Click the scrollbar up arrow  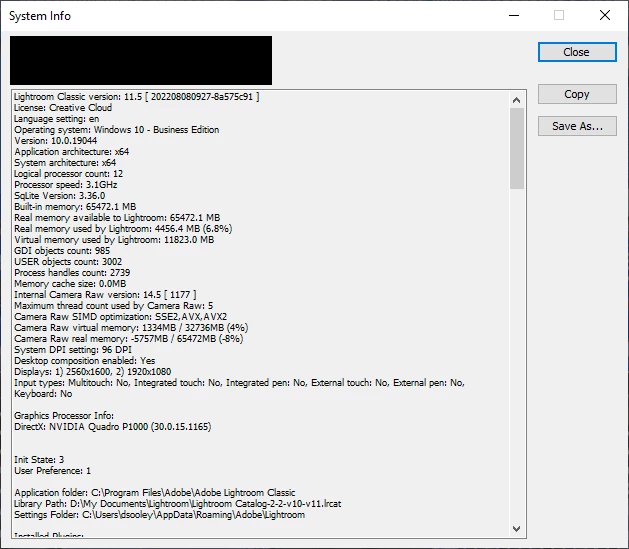[x=517, y=100]
